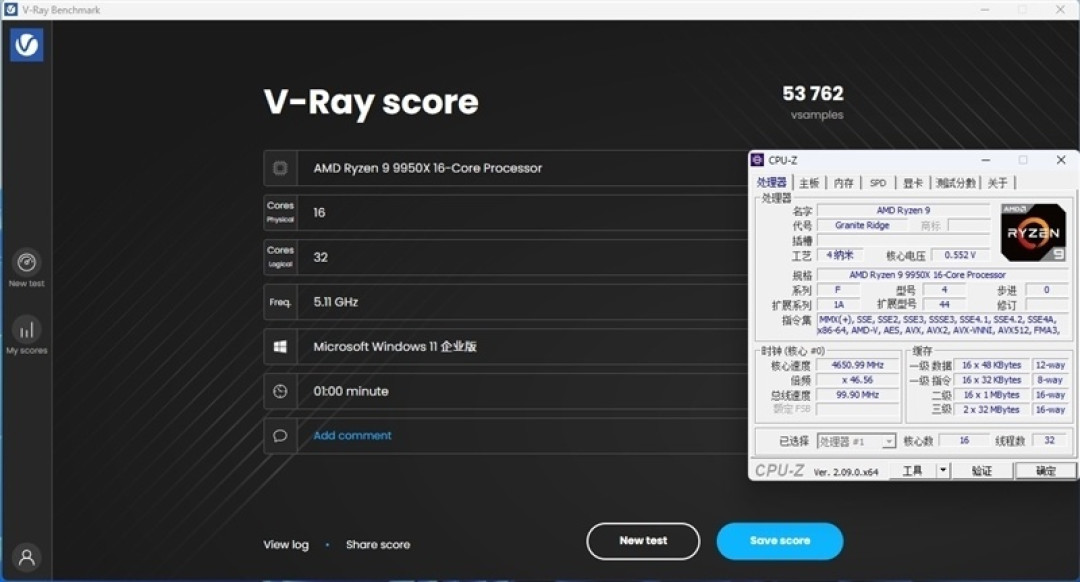Viewport: 1080px width, 582px height.
Task: Click the Granite Ridge codename field in CPU-Z
Action: (x=862, y=225)
